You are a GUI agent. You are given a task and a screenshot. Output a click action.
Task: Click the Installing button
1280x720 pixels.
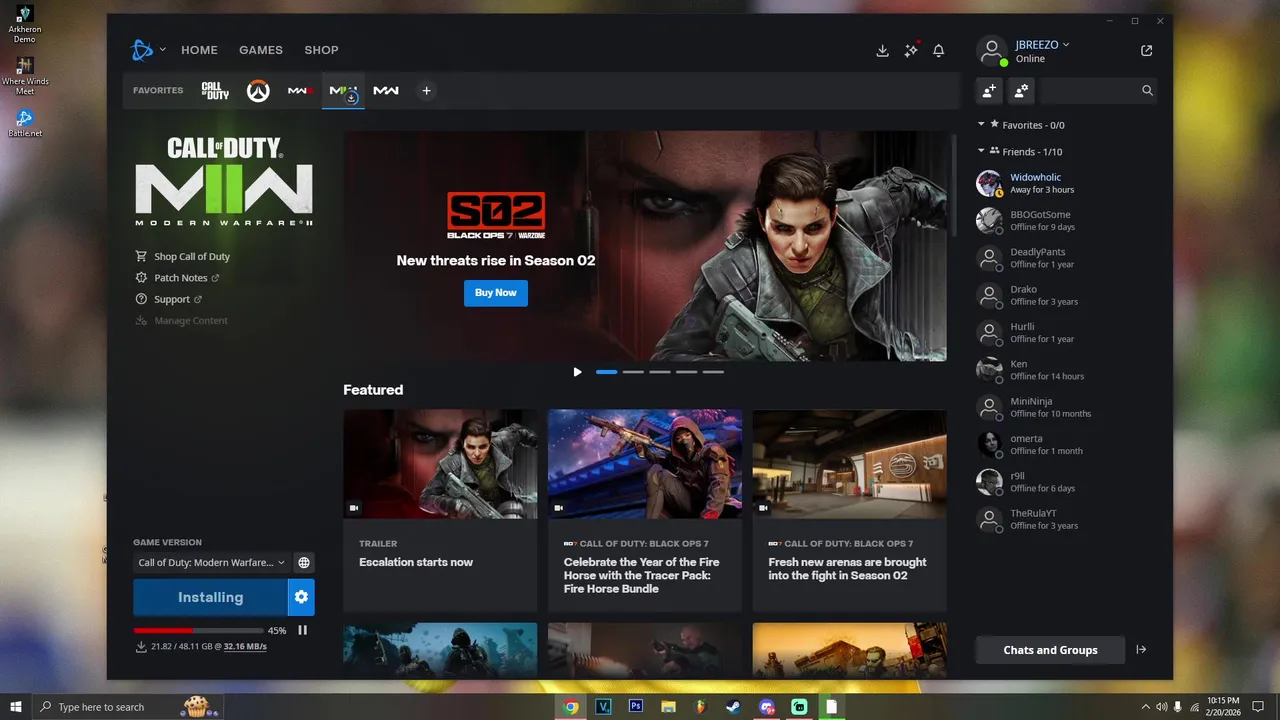point(210,597)
